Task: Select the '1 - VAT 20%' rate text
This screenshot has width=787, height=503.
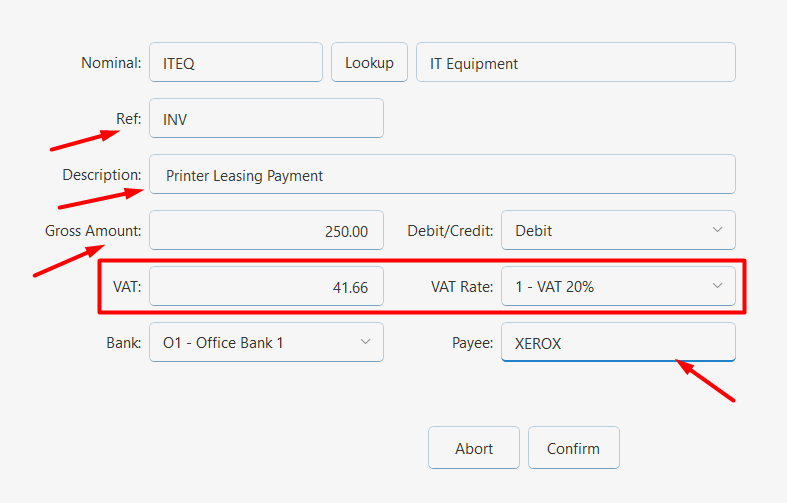Action: click(x=555, y=287)
